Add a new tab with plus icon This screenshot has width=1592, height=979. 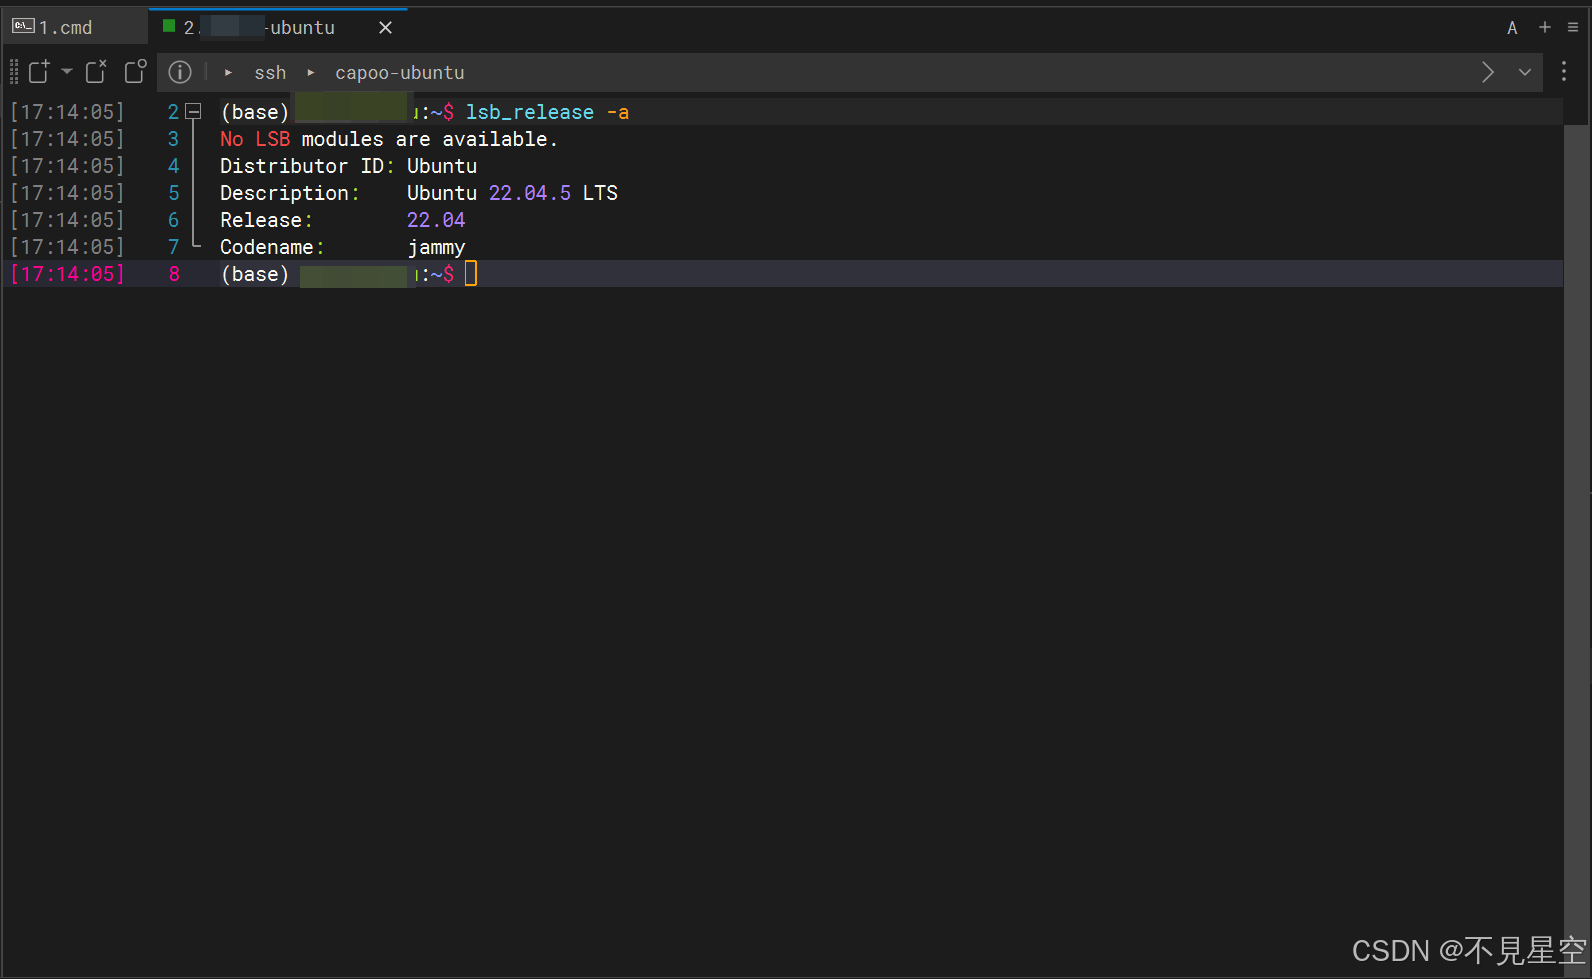(x=1545, y=27)
